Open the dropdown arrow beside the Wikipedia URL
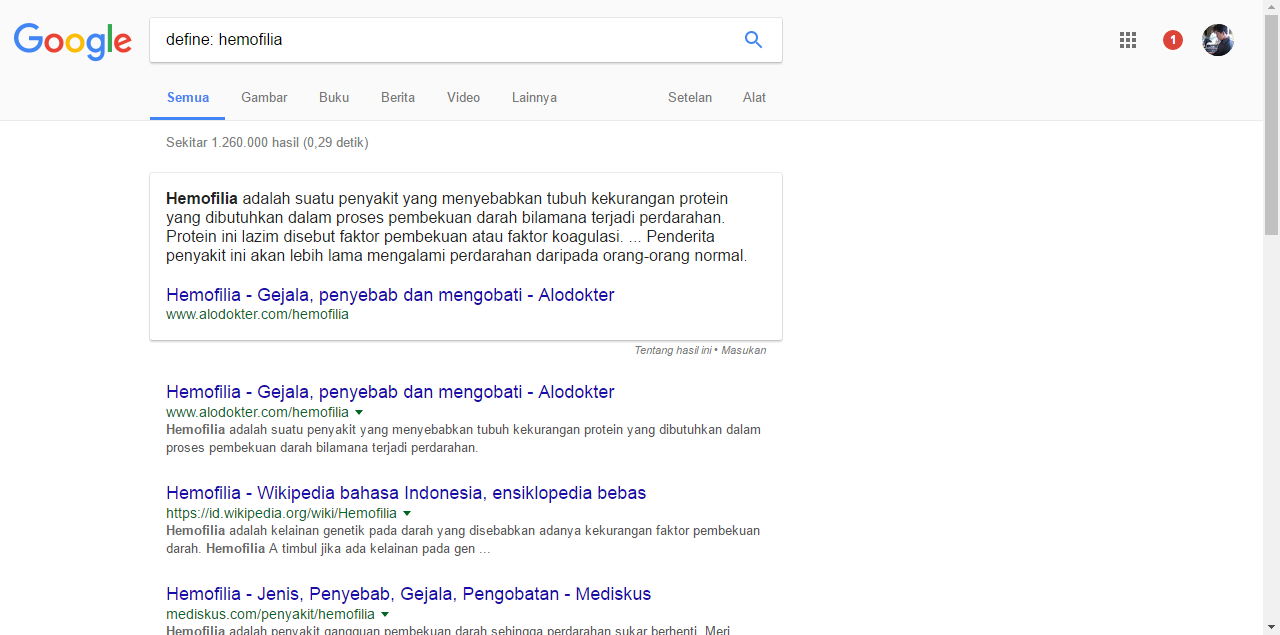The image size is (1280, 635). tap(407, 513)
